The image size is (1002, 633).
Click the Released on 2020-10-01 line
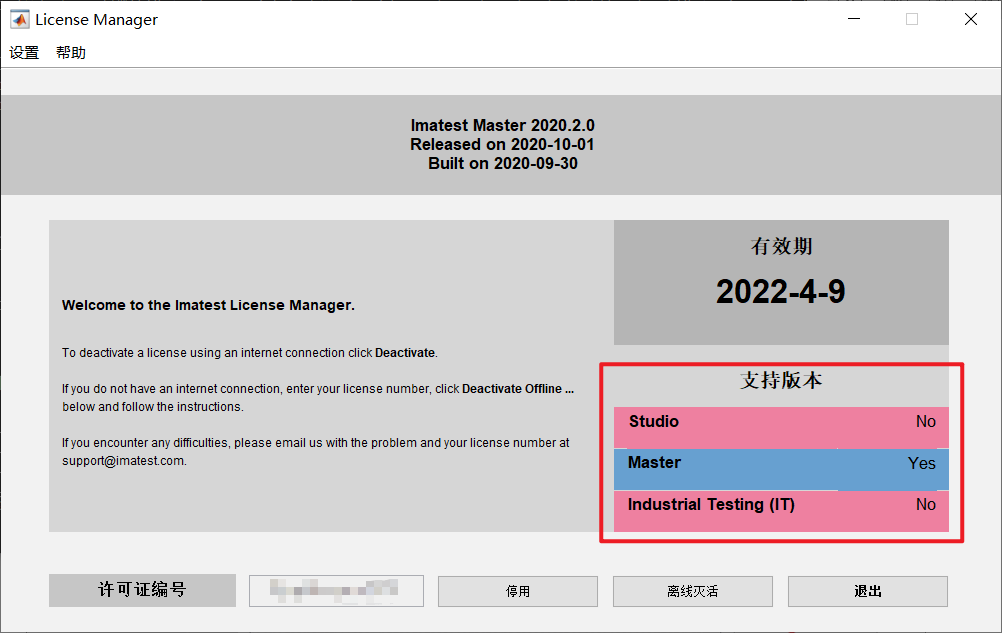(502, 144)
